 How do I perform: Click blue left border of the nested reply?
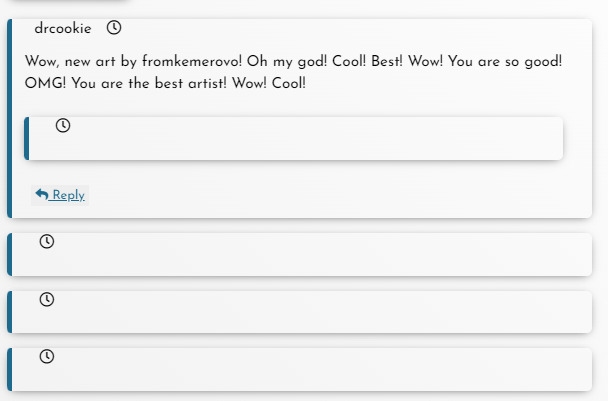coord(26,138)
